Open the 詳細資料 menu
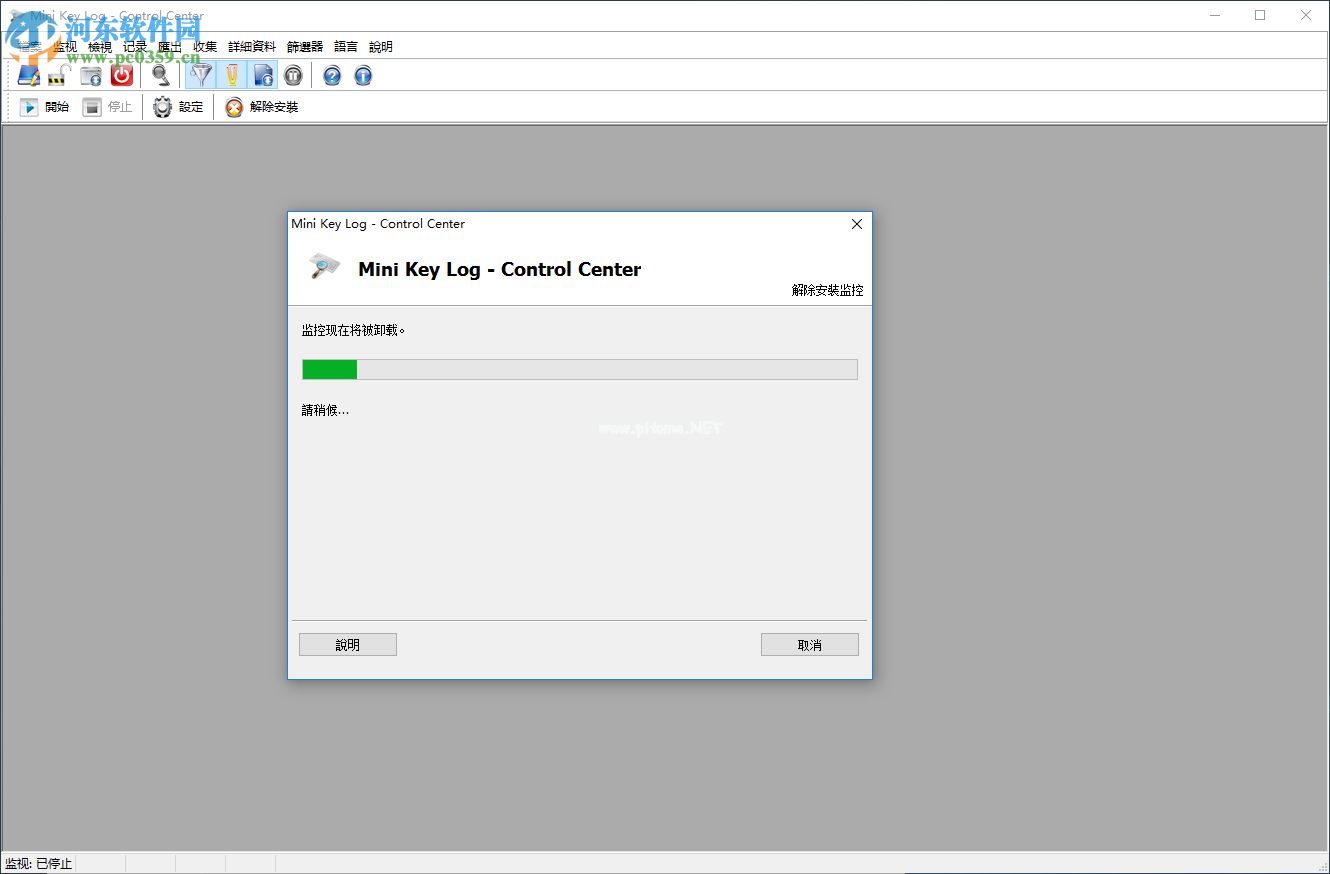 tap(252, 47)
